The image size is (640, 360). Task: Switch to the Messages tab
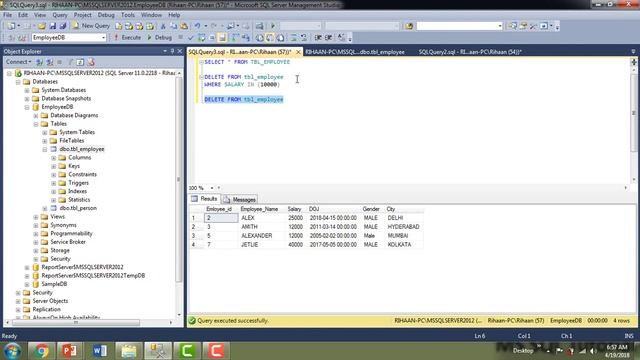pos(240,200)
